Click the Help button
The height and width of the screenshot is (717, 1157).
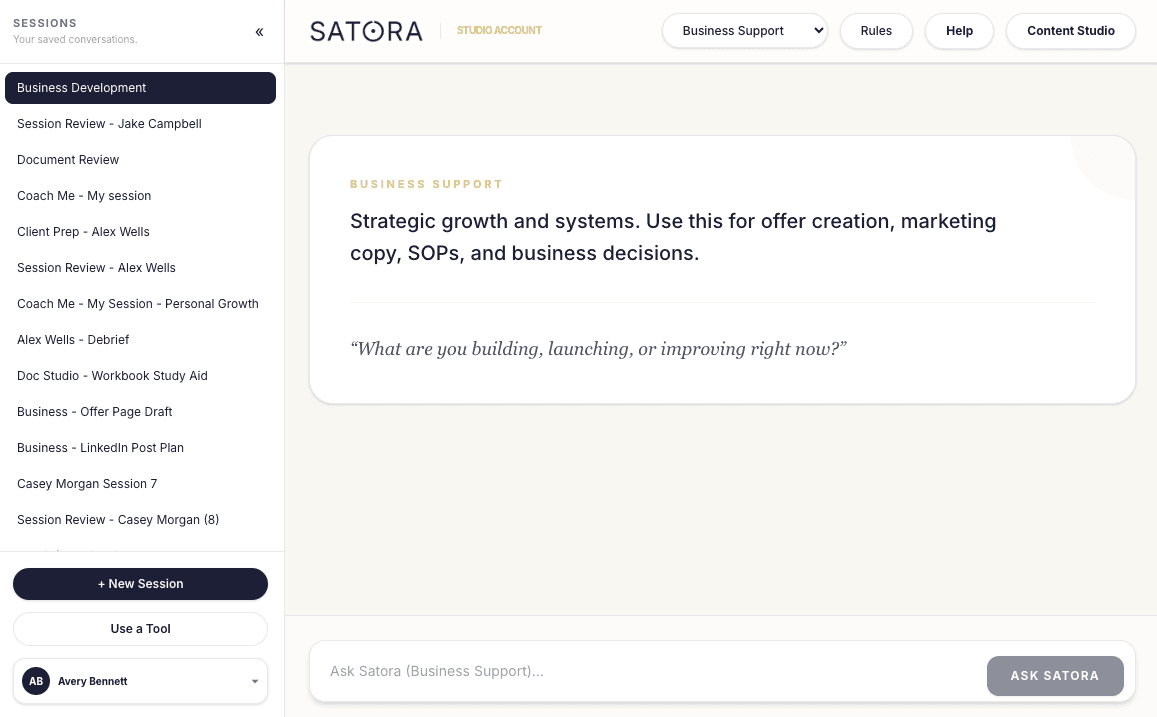click(x=959, y=31)
